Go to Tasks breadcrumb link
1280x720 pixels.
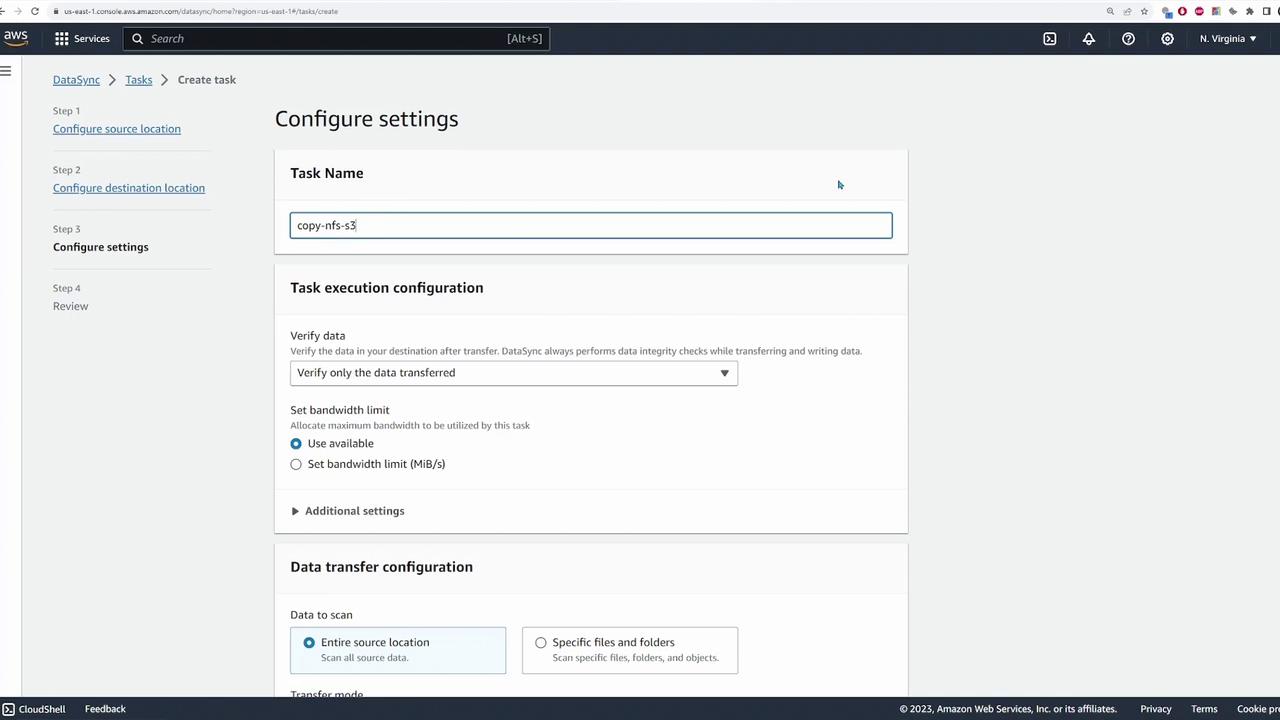[x=139, y=80]
